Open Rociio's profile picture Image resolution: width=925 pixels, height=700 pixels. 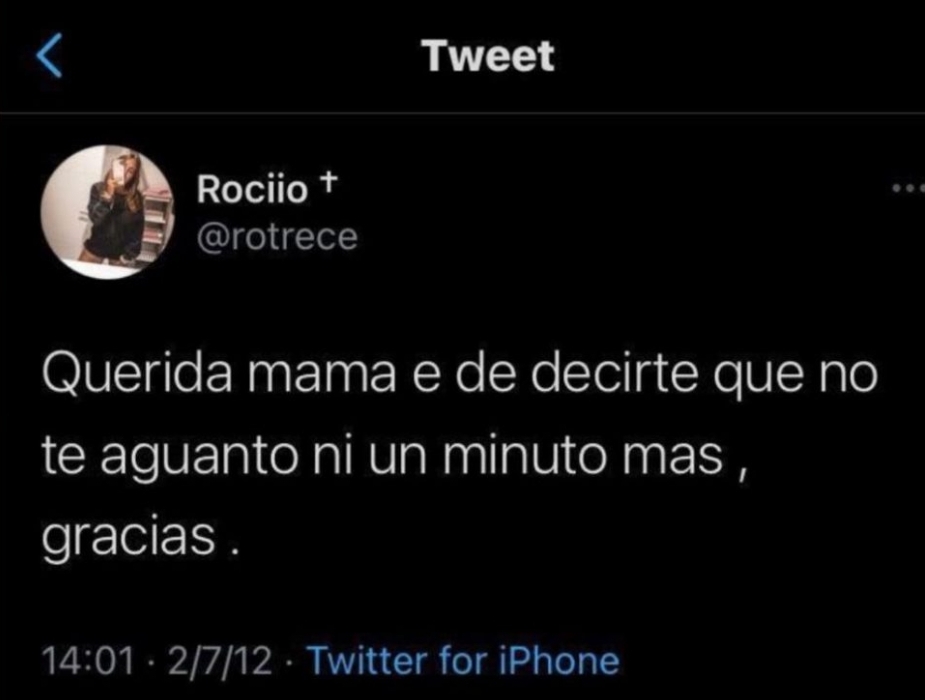click(107, 212)
